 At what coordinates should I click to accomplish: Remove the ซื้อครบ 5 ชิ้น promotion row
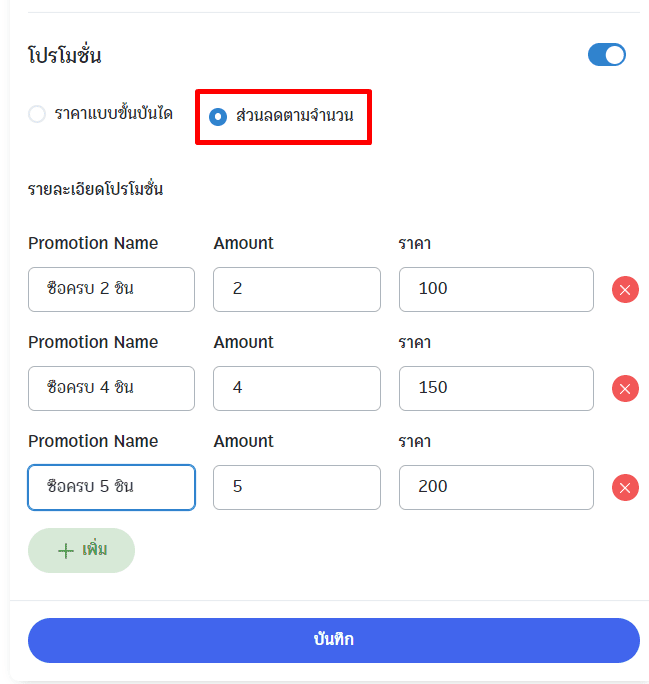click(625, 488)
